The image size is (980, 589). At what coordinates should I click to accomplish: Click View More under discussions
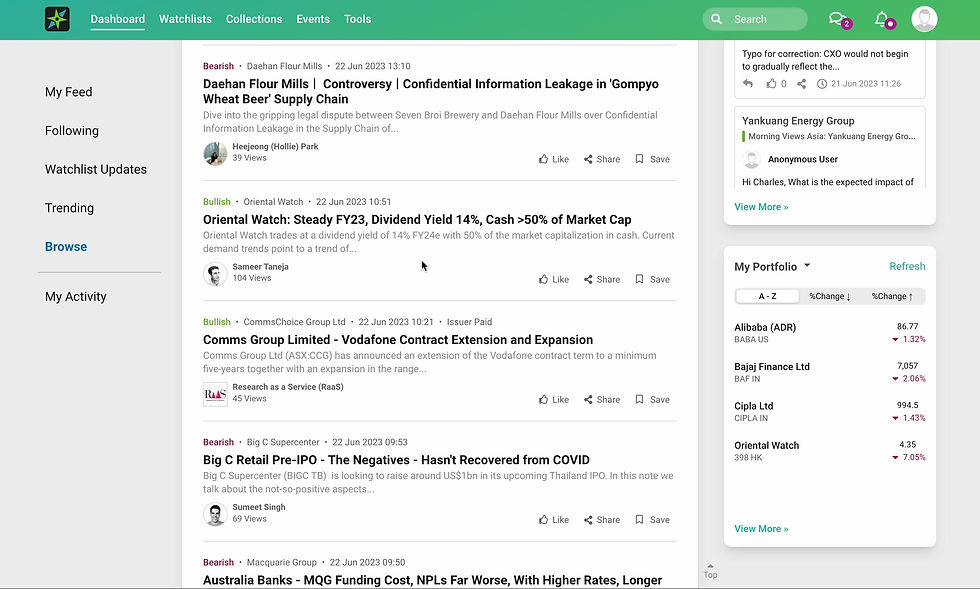[761, 207]
